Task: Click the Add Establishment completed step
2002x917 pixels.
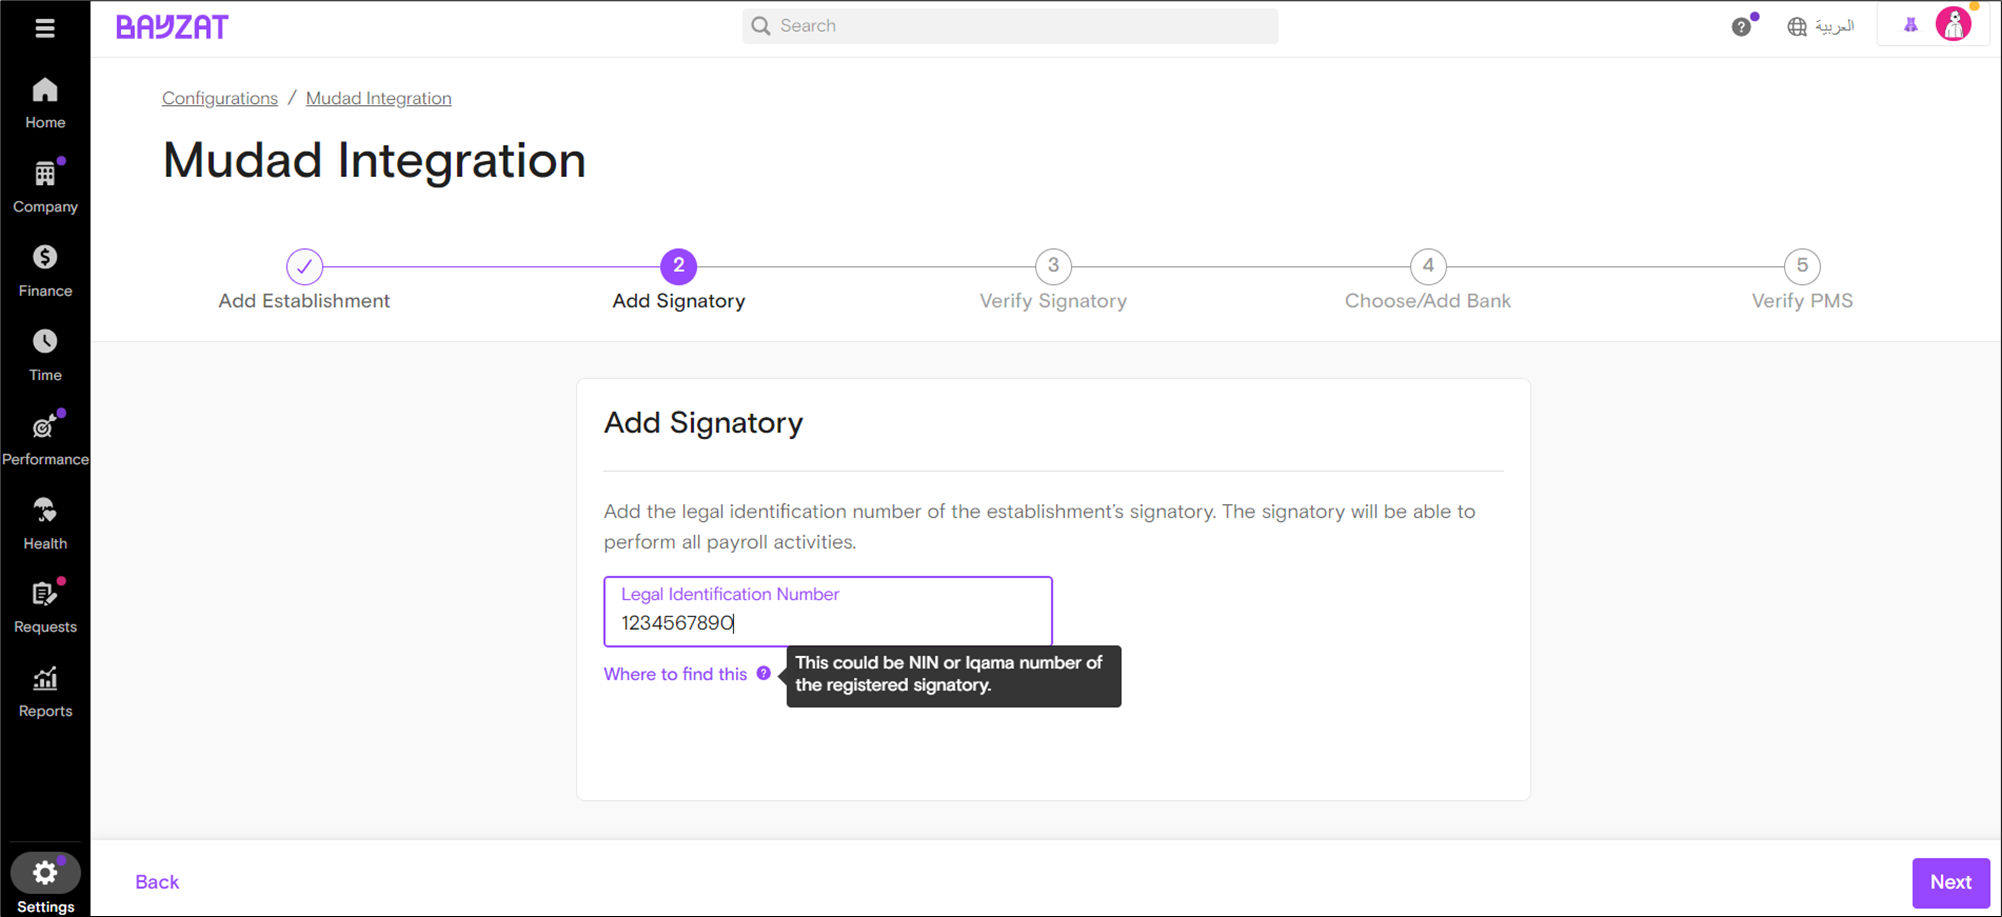Action: (304, 267)
